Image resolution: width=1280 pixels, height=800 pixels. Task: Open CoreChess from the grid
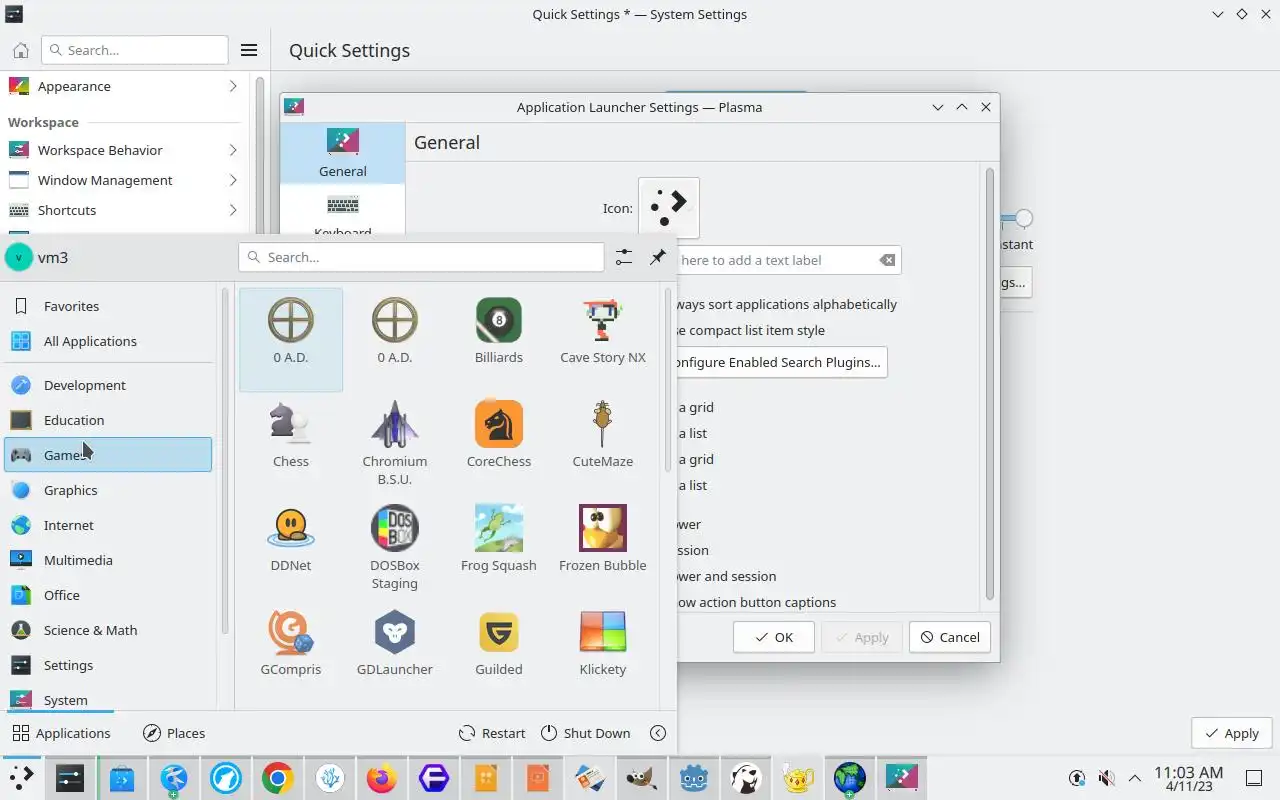tap(499, 436)
